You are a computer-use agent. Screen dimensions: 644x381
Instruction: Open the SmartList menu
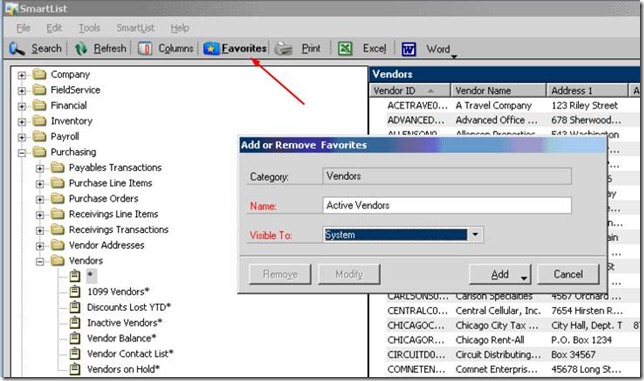(135, 28)
